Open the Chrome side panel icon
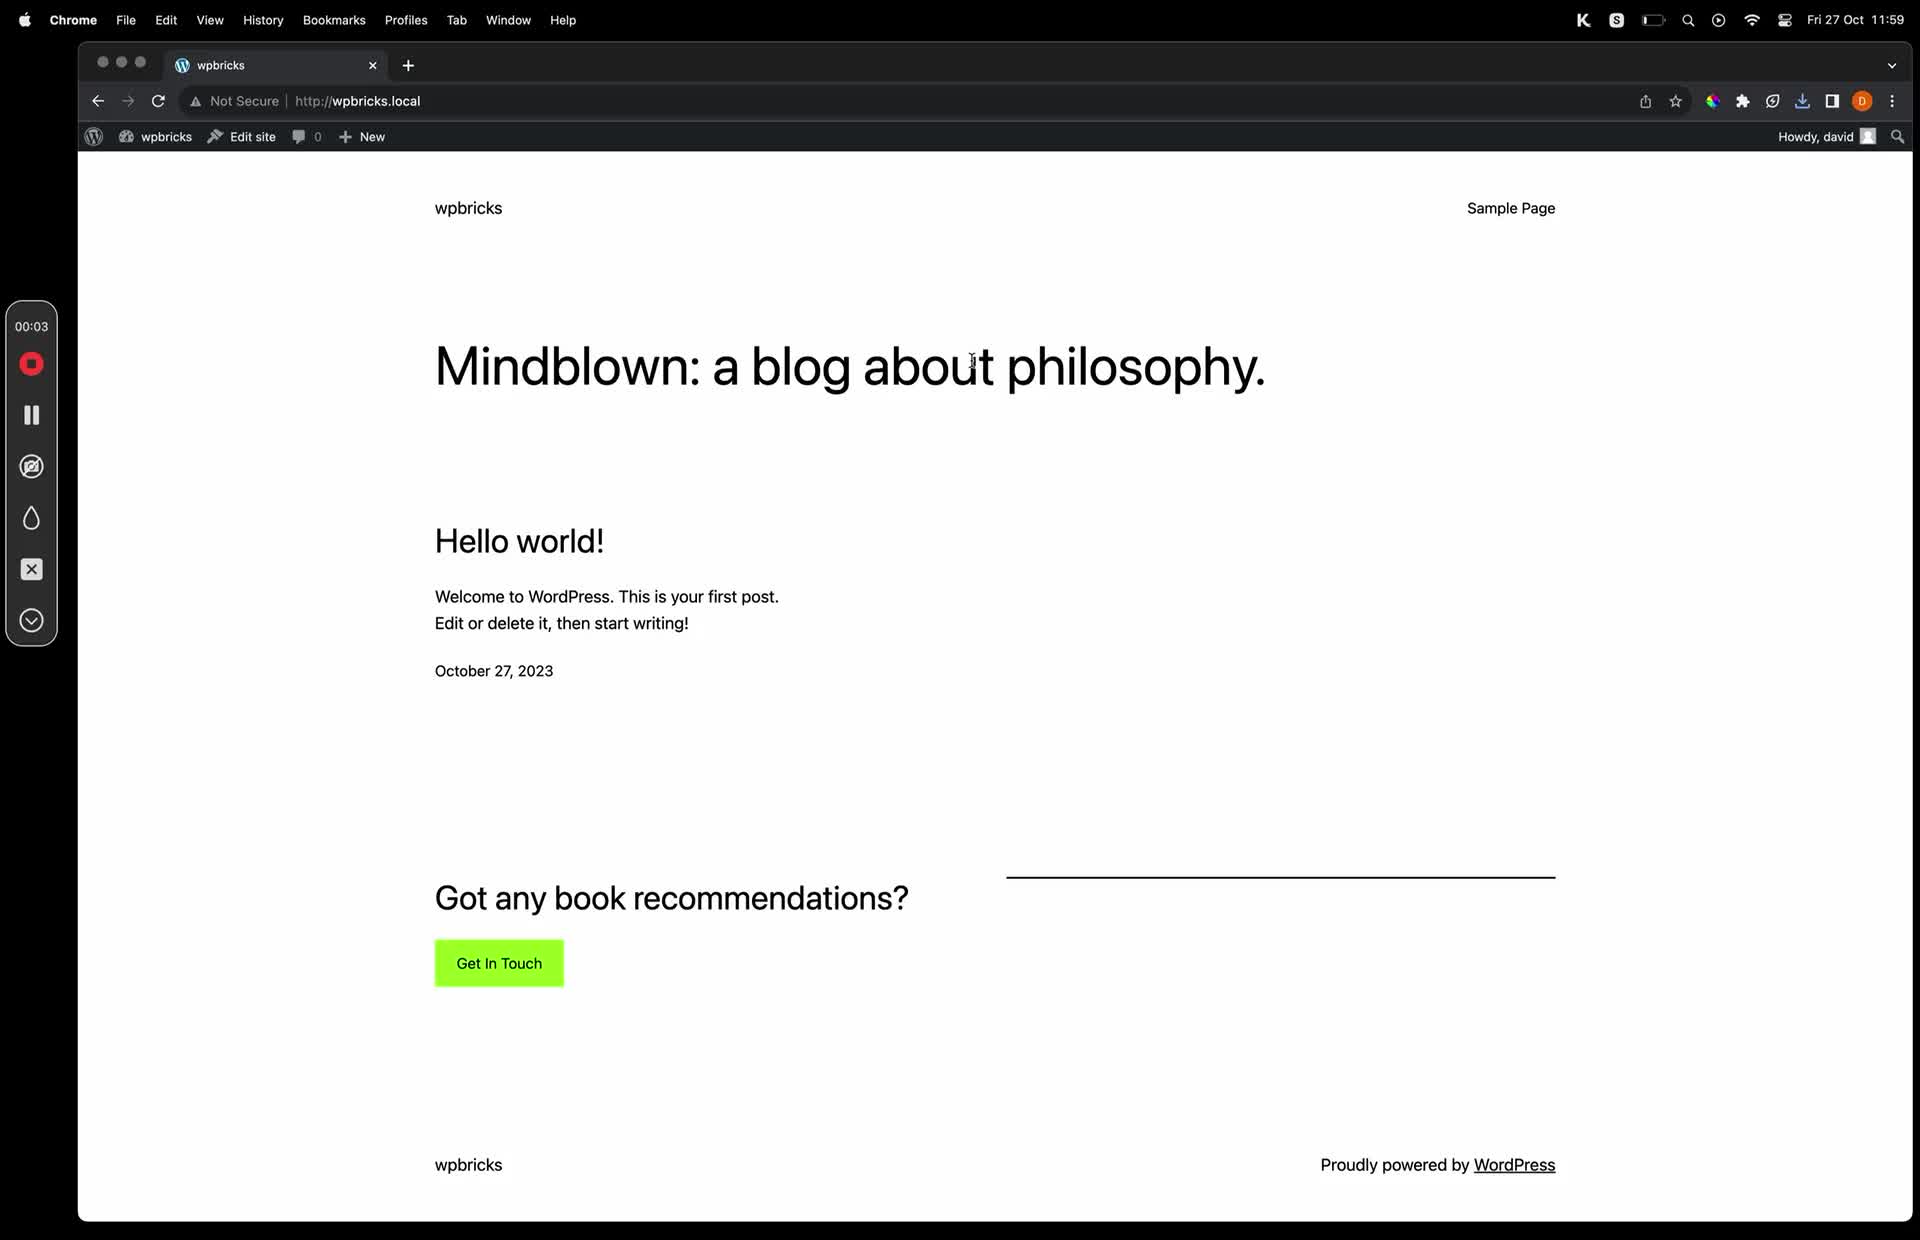This screenshot has width=1920, height=1240. [x=1832, y=101]
